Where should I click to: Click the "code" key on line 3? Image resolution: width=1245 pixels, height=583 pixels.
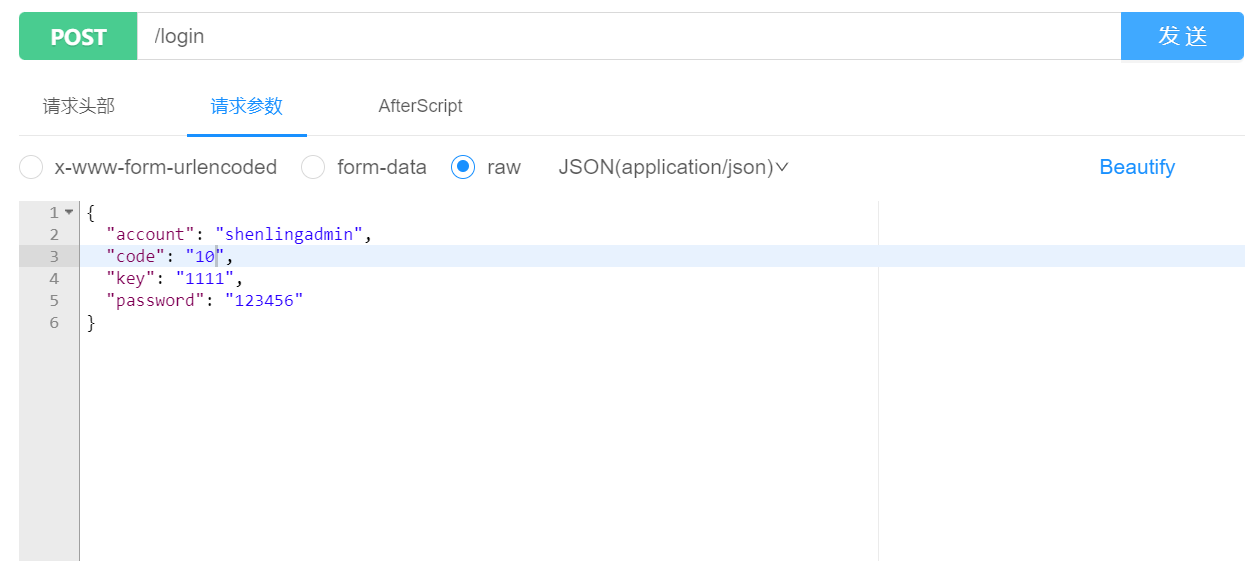135,256
